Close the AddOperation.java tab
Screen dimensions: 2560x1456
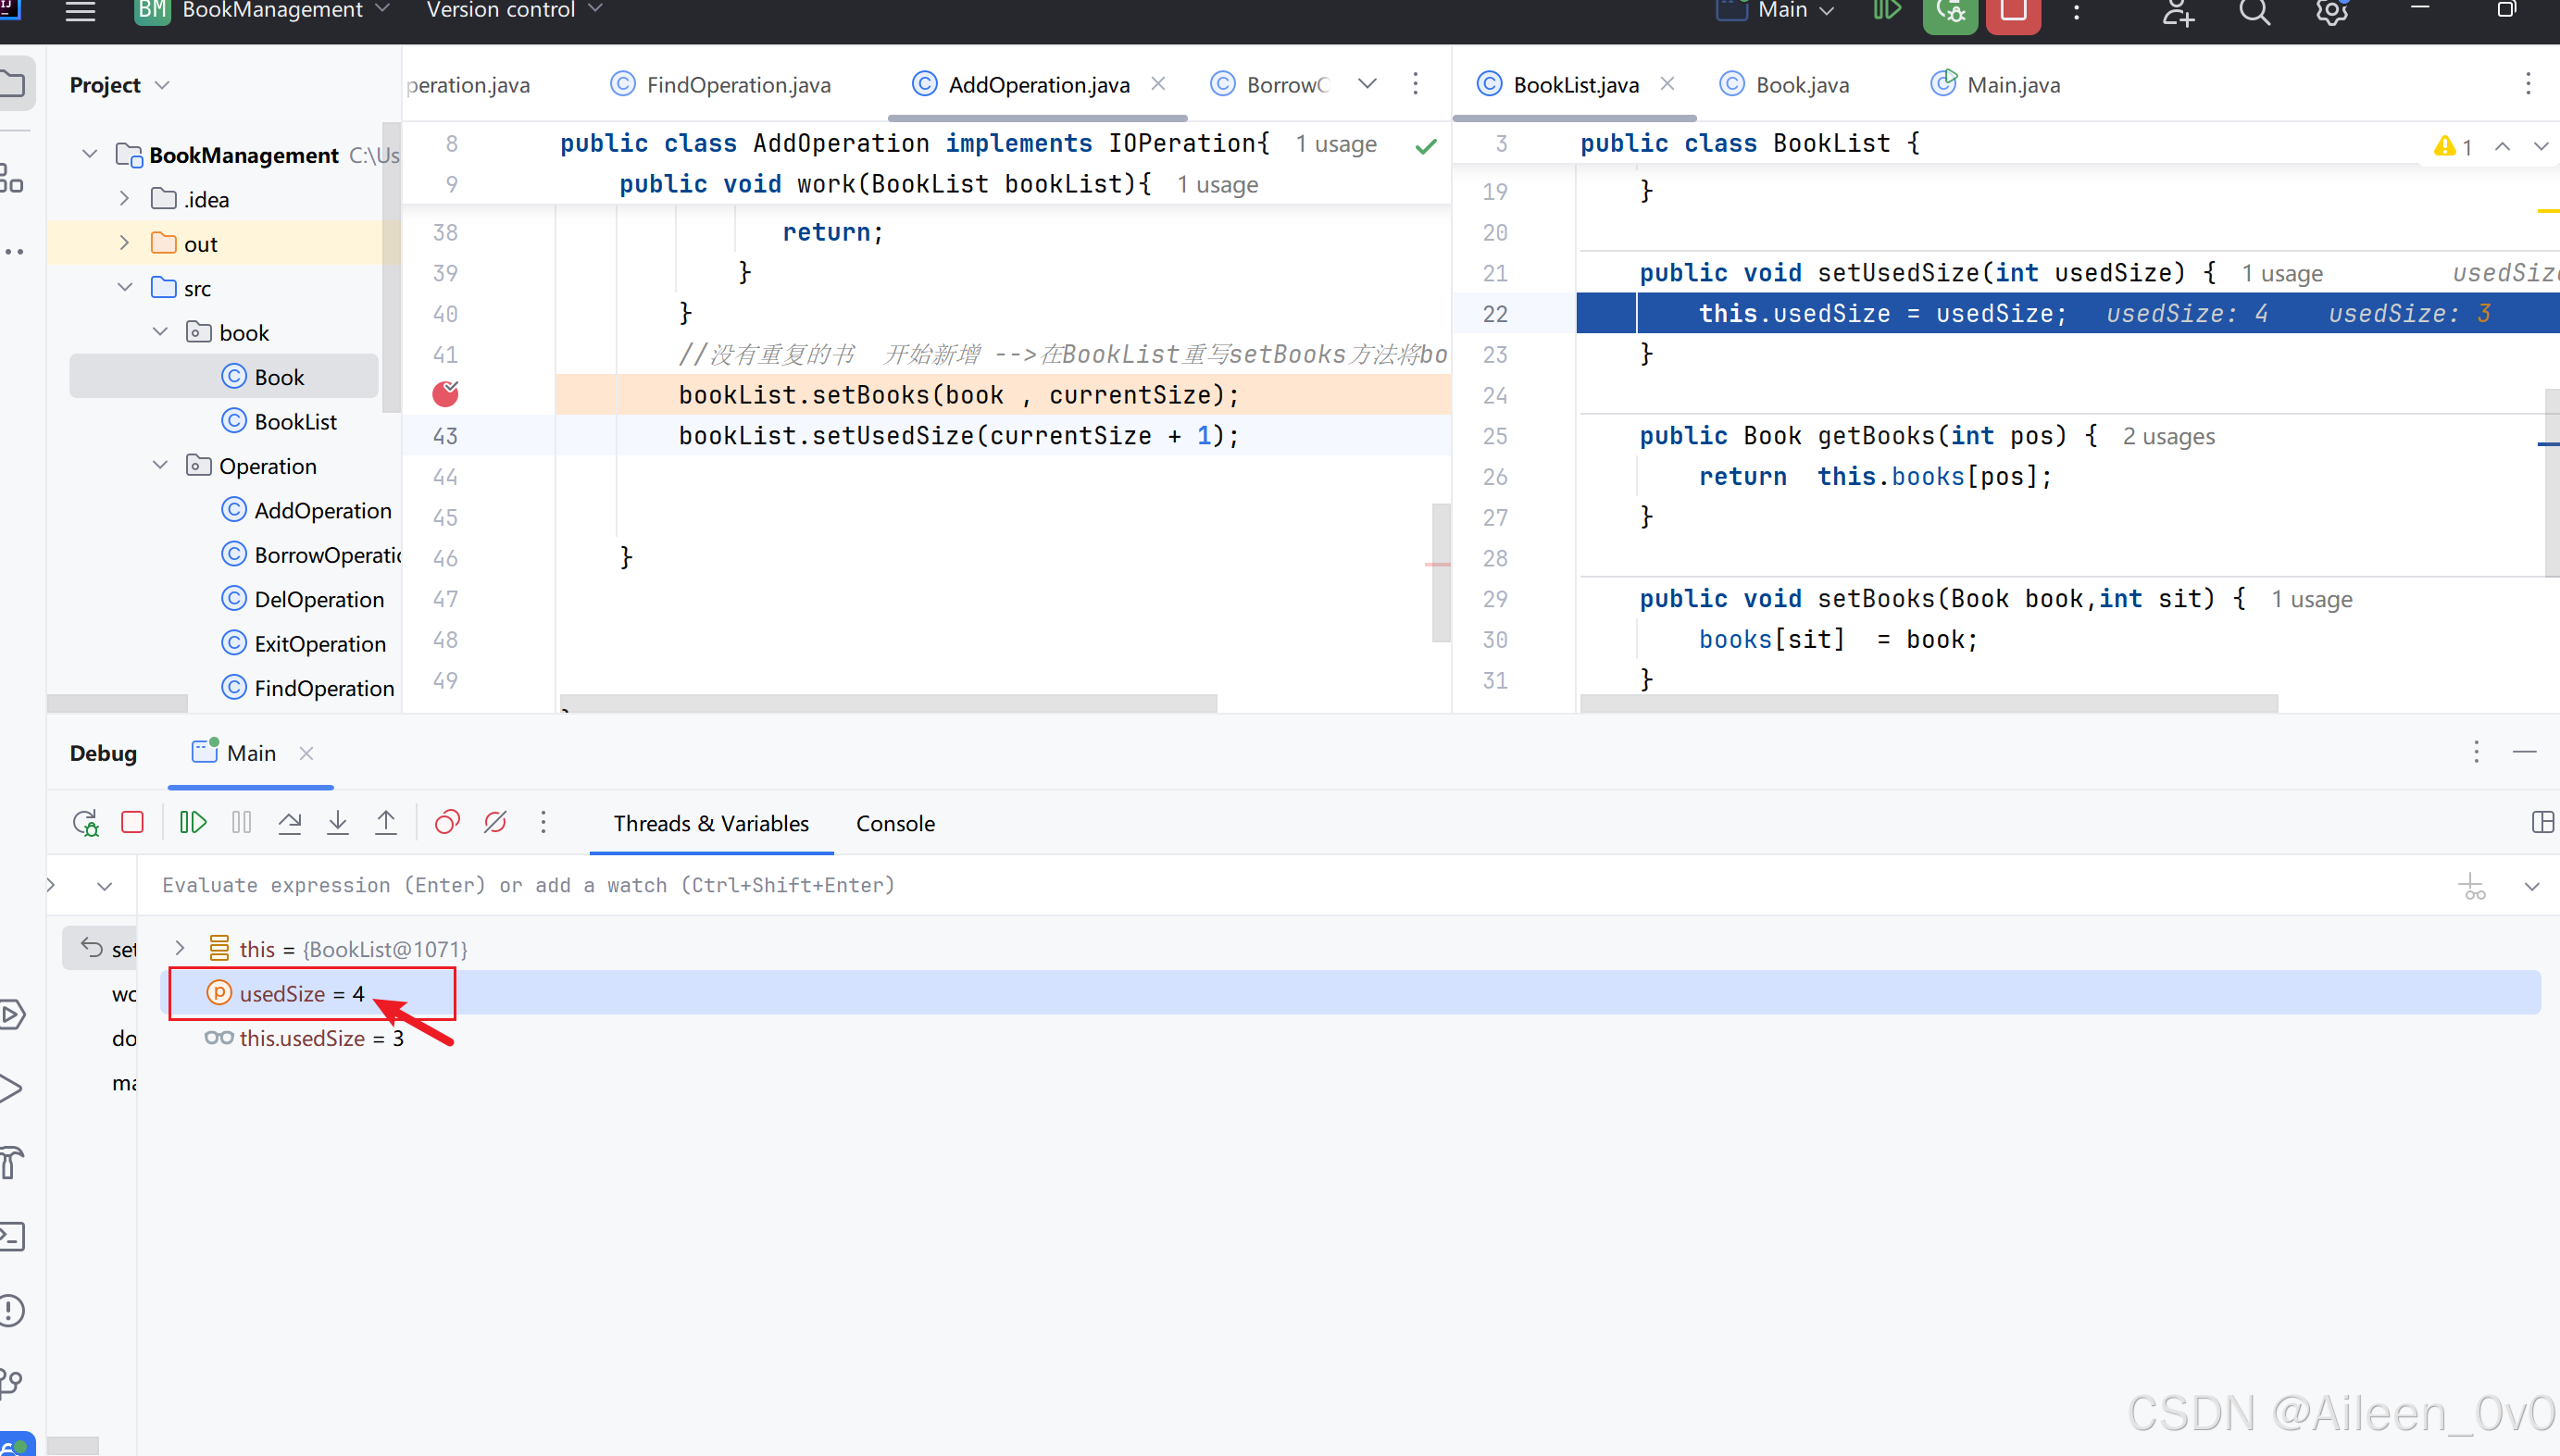(x=1158, y=84)
